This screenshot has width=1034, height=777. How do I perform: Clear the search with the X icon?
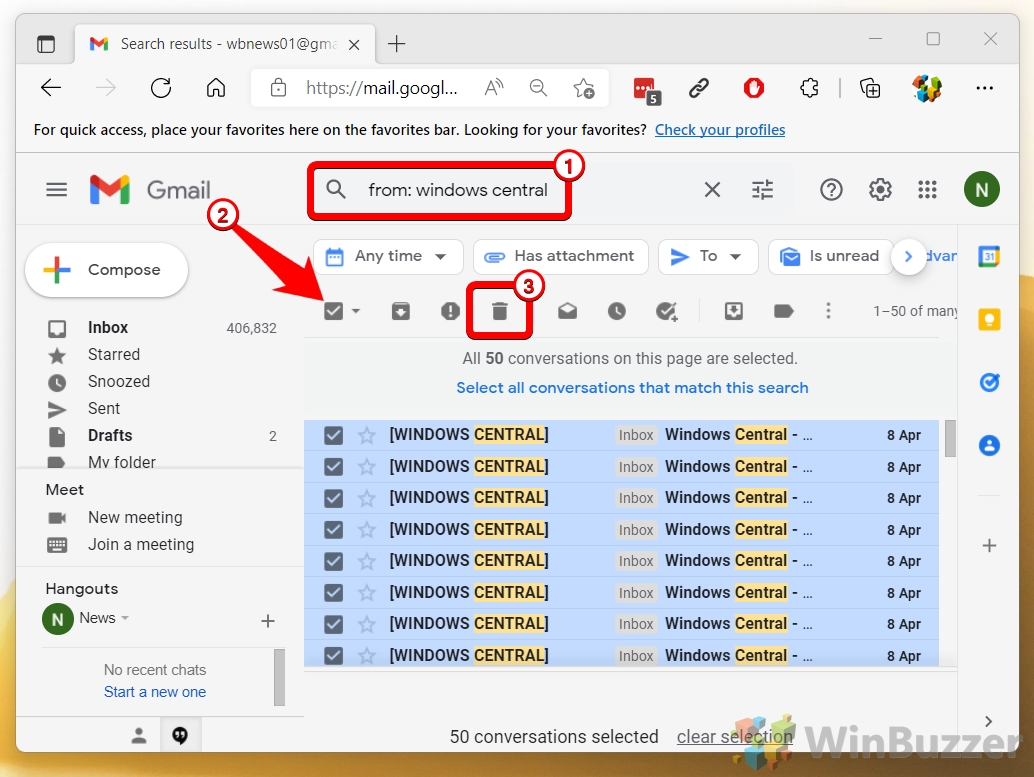712,190
